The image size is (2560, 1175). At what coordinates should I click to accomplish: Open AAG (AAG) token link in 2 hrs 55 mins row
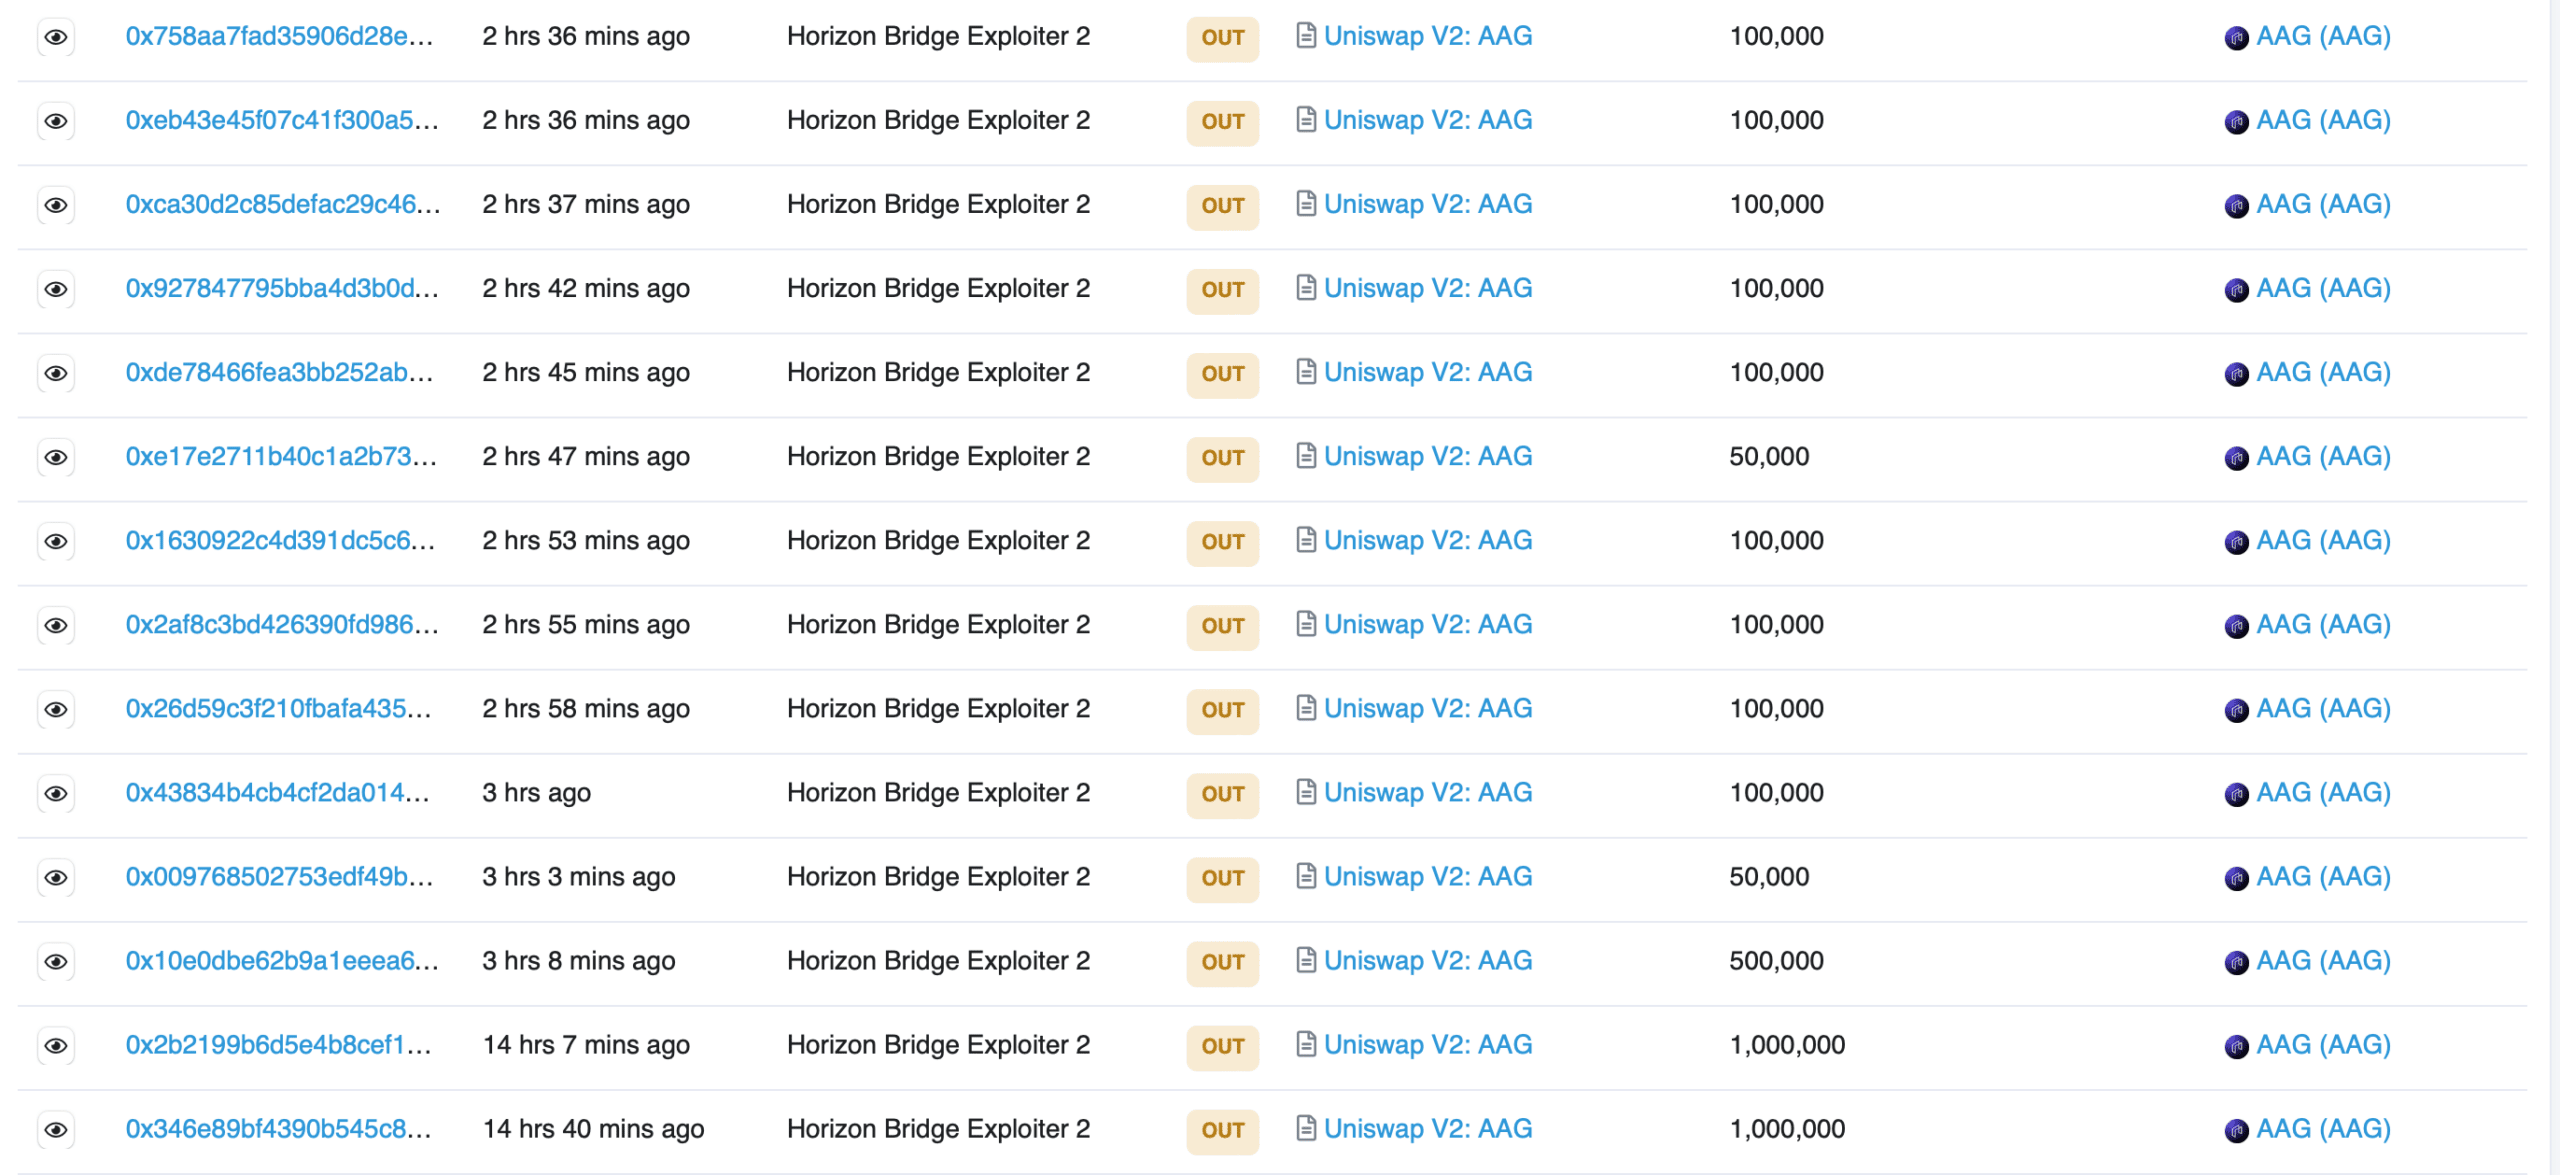coord(2323,624)
